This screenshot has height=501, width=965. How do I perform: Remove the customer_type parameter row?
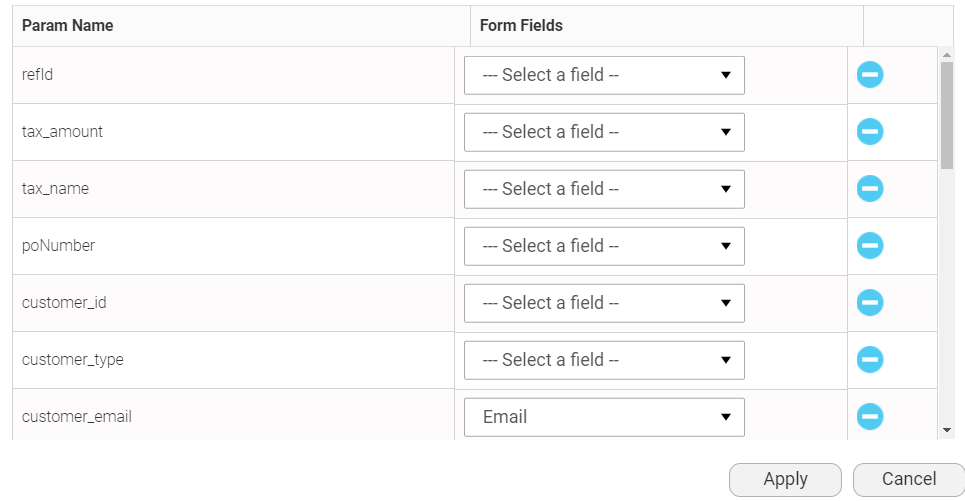coord(870,360)
